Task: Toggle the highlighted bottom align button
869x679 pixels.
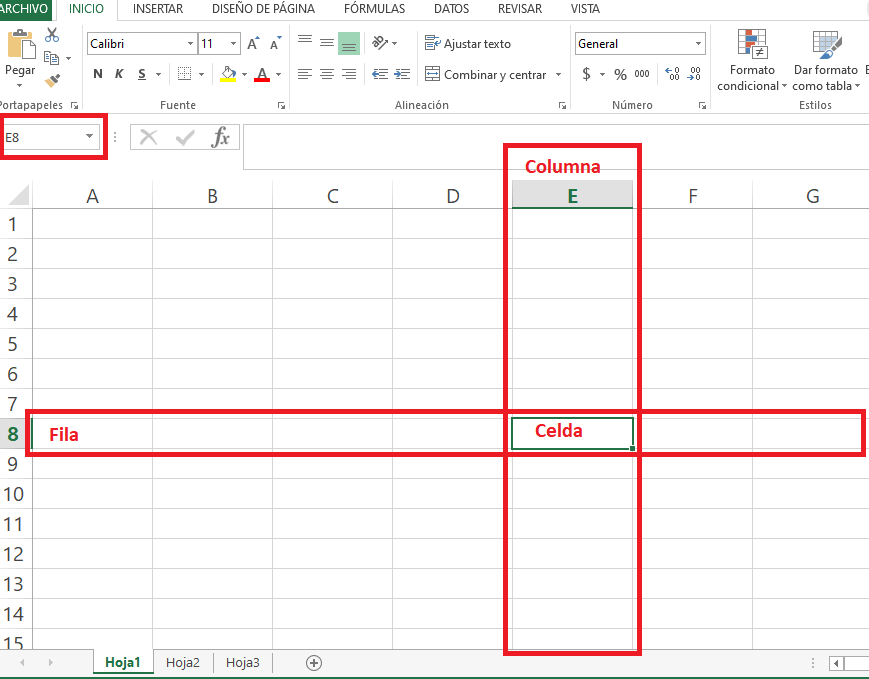Action: [x=349, y=43]
